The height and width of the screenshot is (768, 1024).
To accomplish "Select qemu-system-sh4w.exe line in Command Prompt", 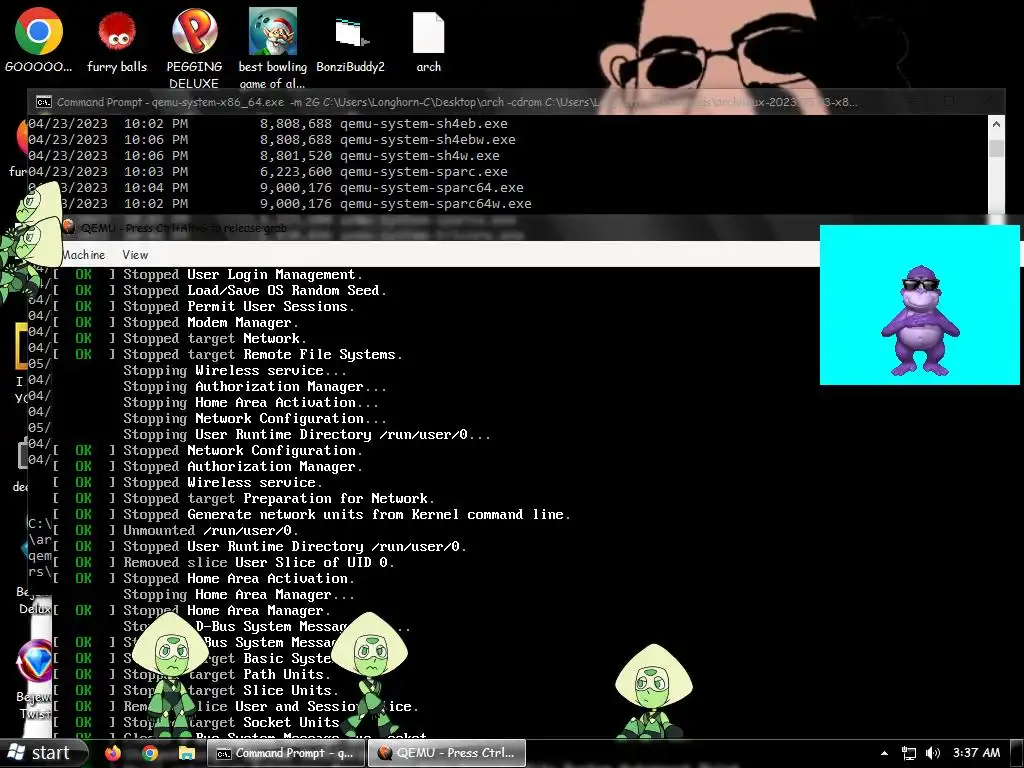I will 264,155.
